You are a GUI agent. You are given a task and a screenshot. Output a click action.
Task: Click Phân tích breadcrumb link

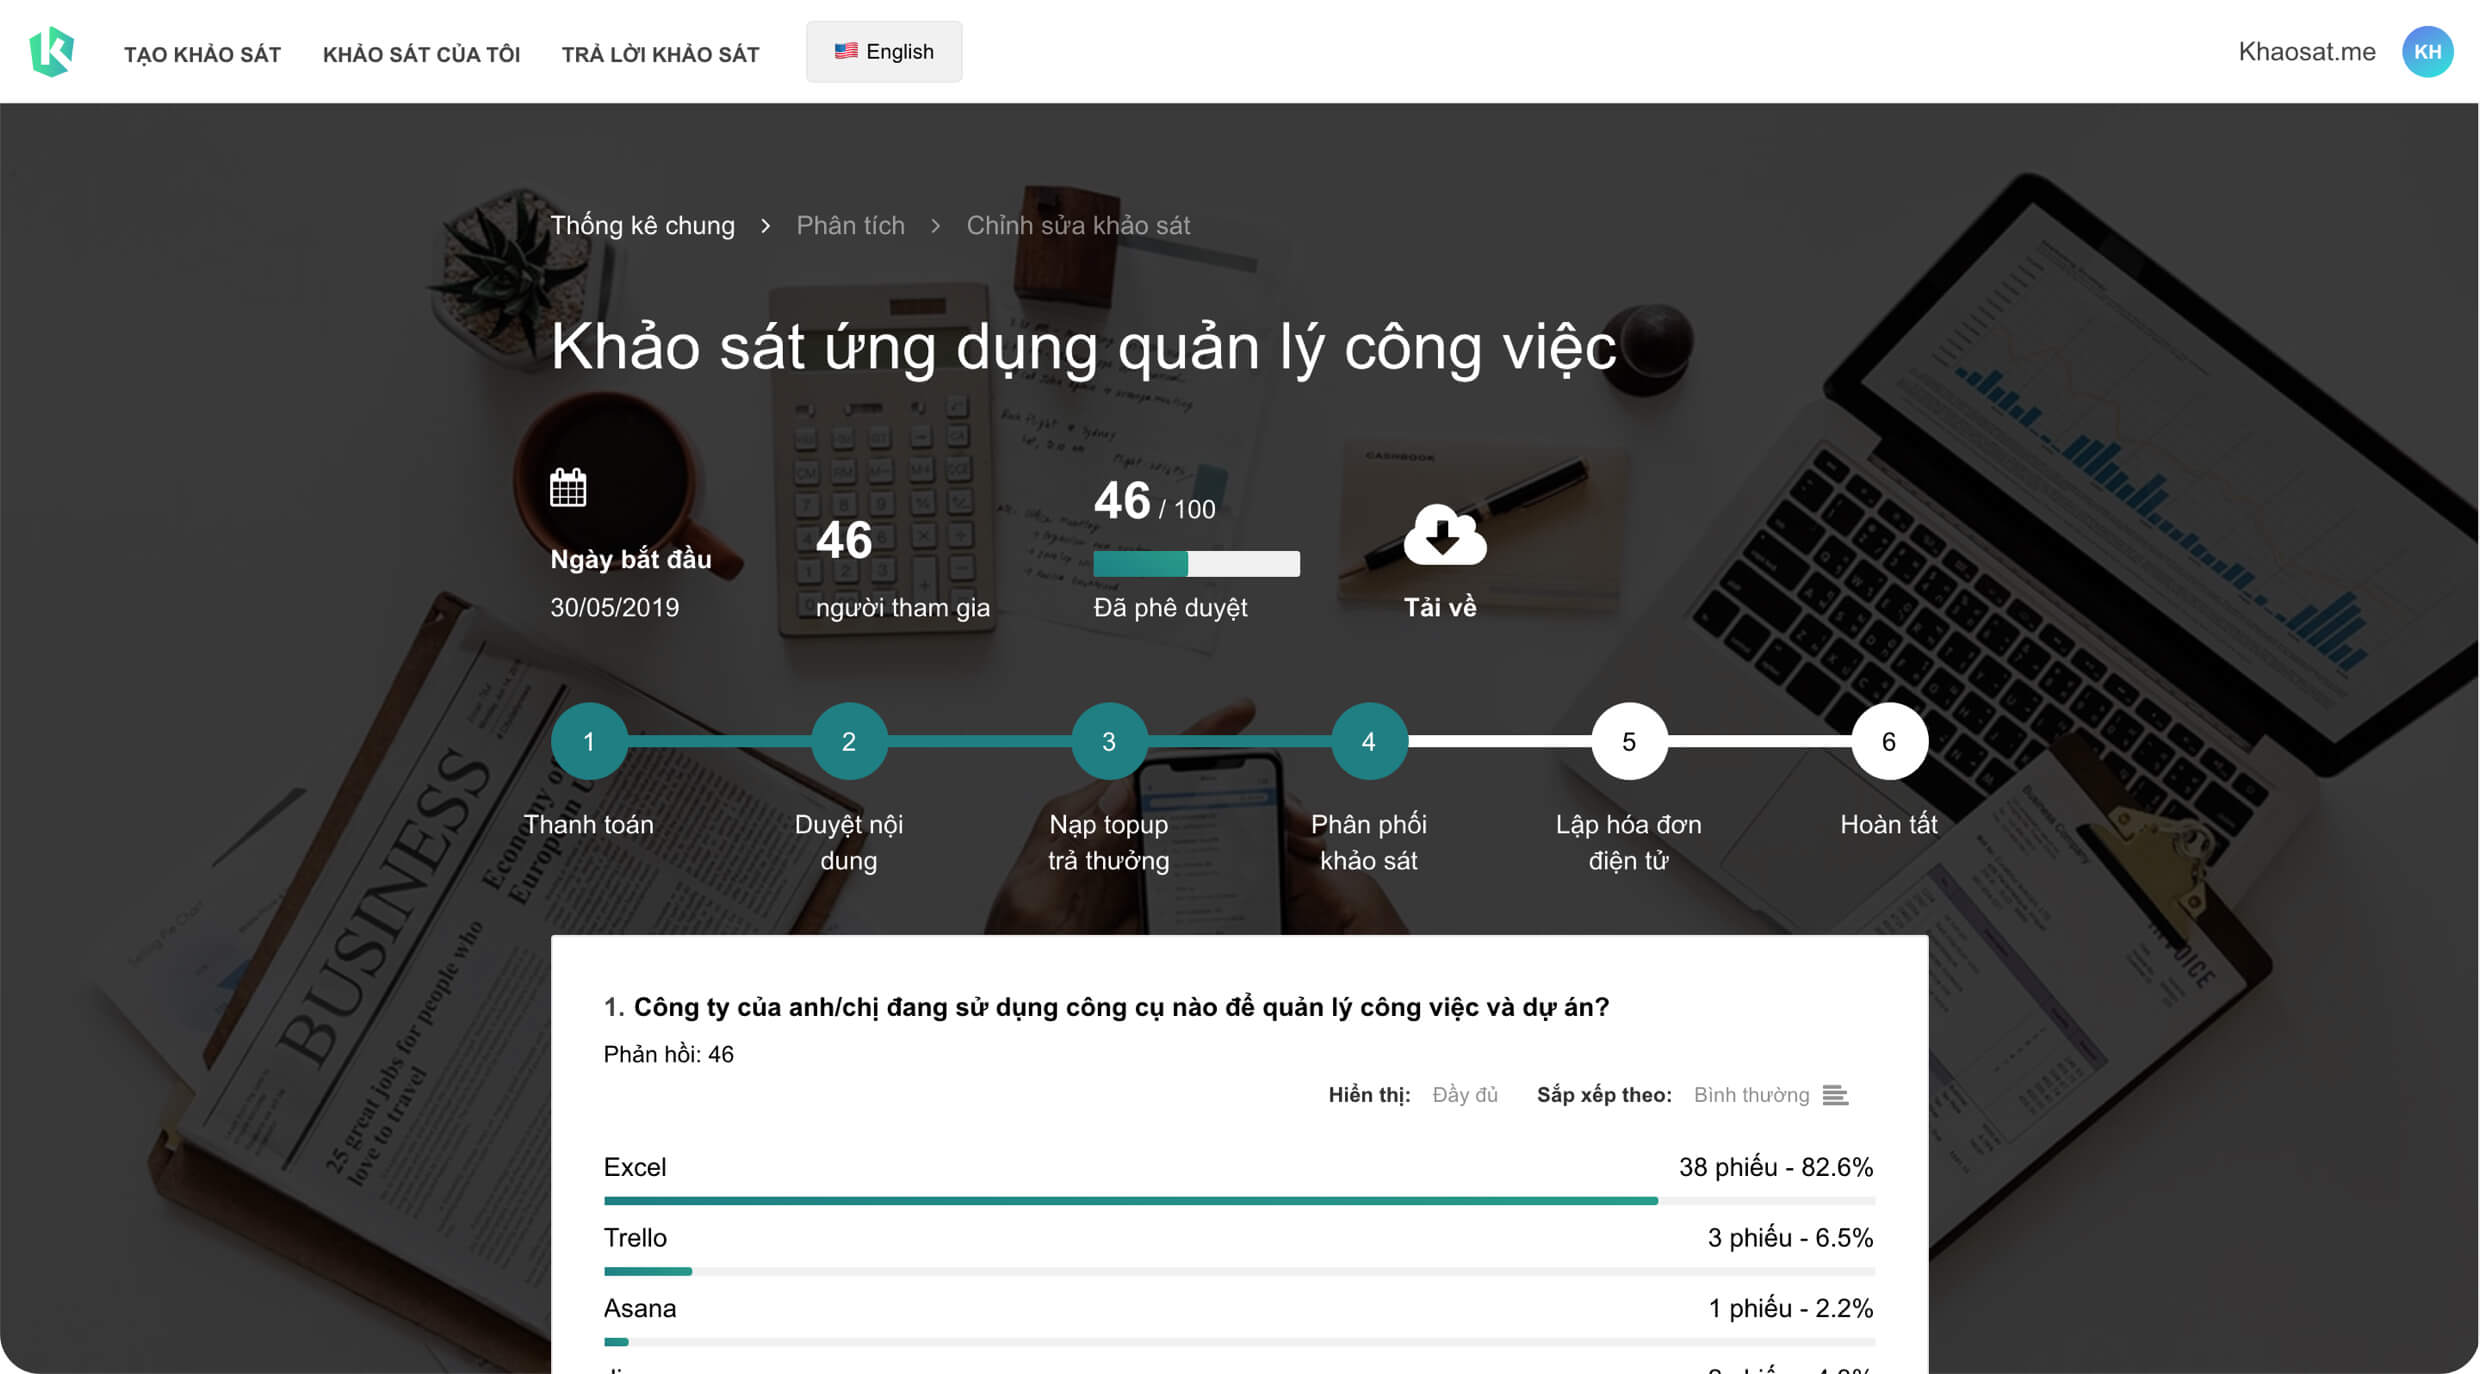(x=851, y=222)
